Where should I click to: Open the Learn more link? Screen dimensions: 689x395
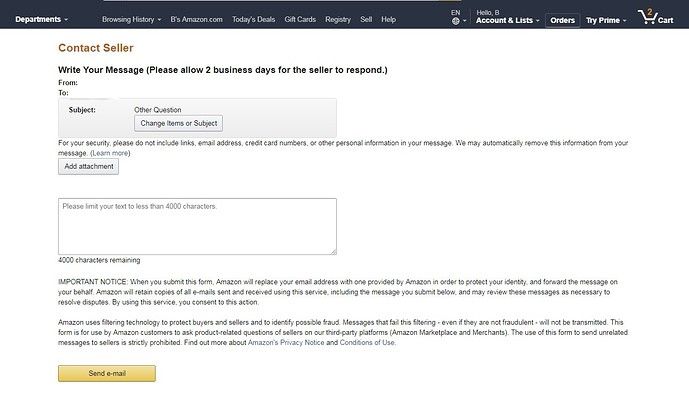click(110, 153)
